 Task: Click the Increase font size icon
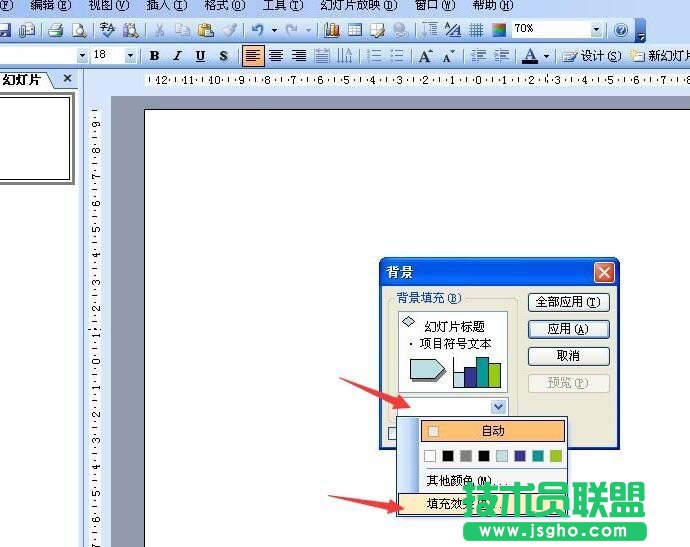425,56
